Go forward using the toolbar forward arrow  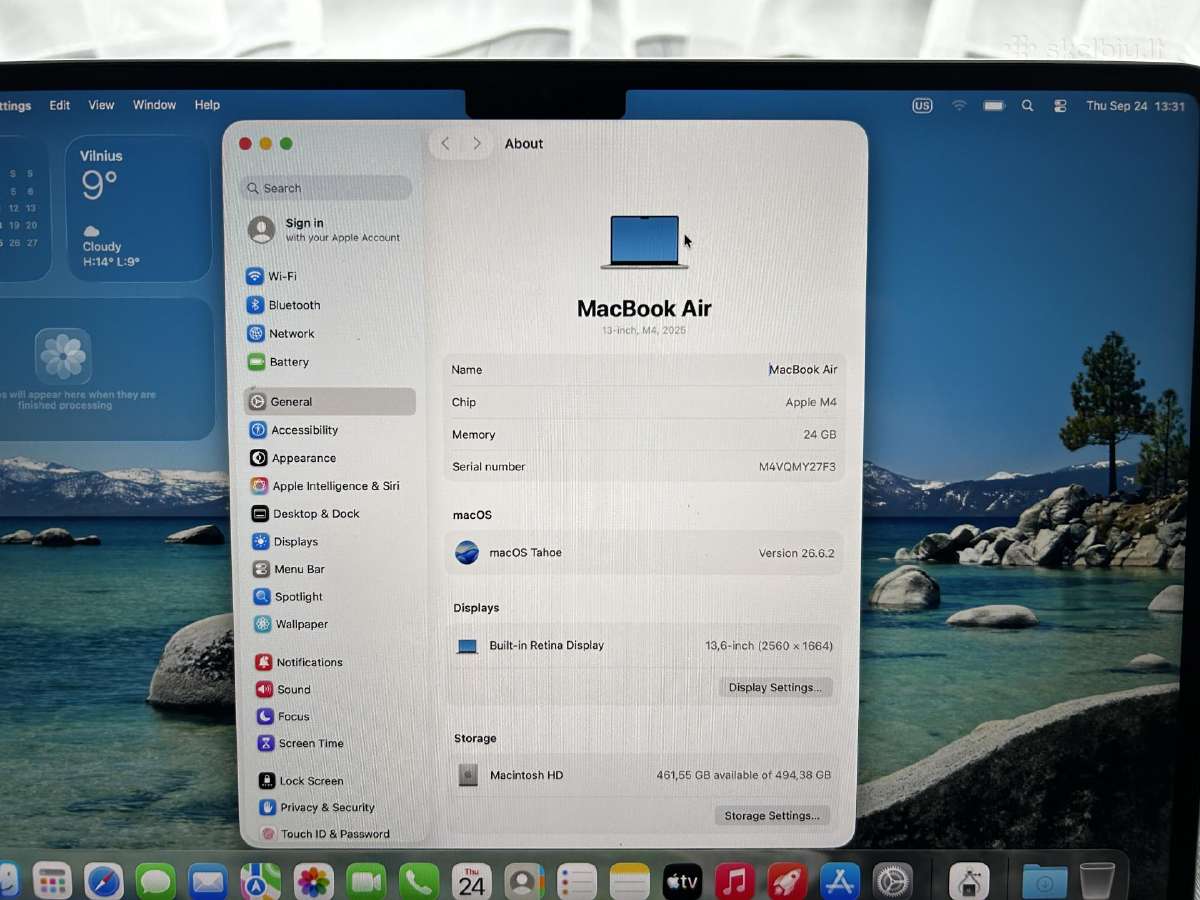[477, 144]
